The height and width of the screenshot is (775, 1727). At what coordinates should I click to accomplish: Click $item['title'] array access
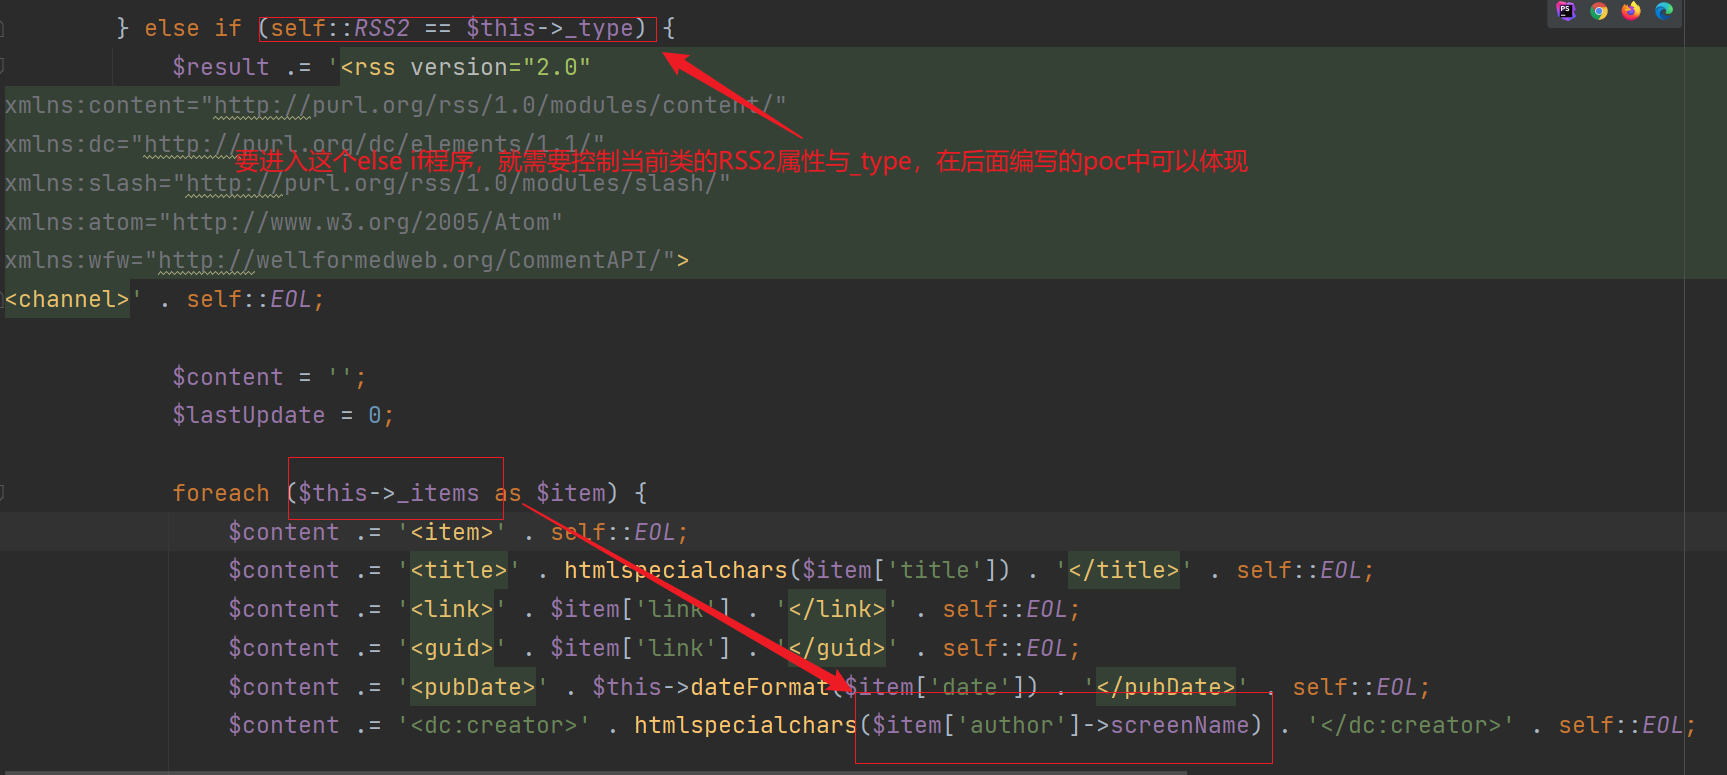900,570
